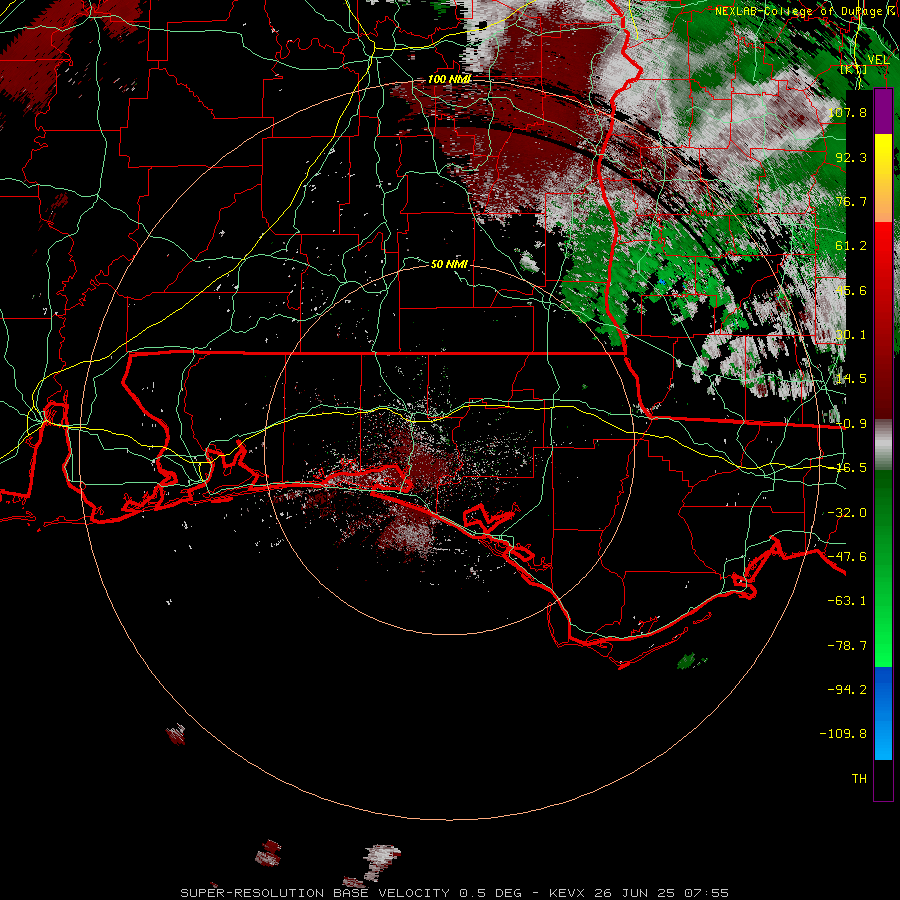Image resolution: width=900 pixels, height=900 pixels.
Task: Select the purple segment of the color bar
Action: click(x=883, y=112)
